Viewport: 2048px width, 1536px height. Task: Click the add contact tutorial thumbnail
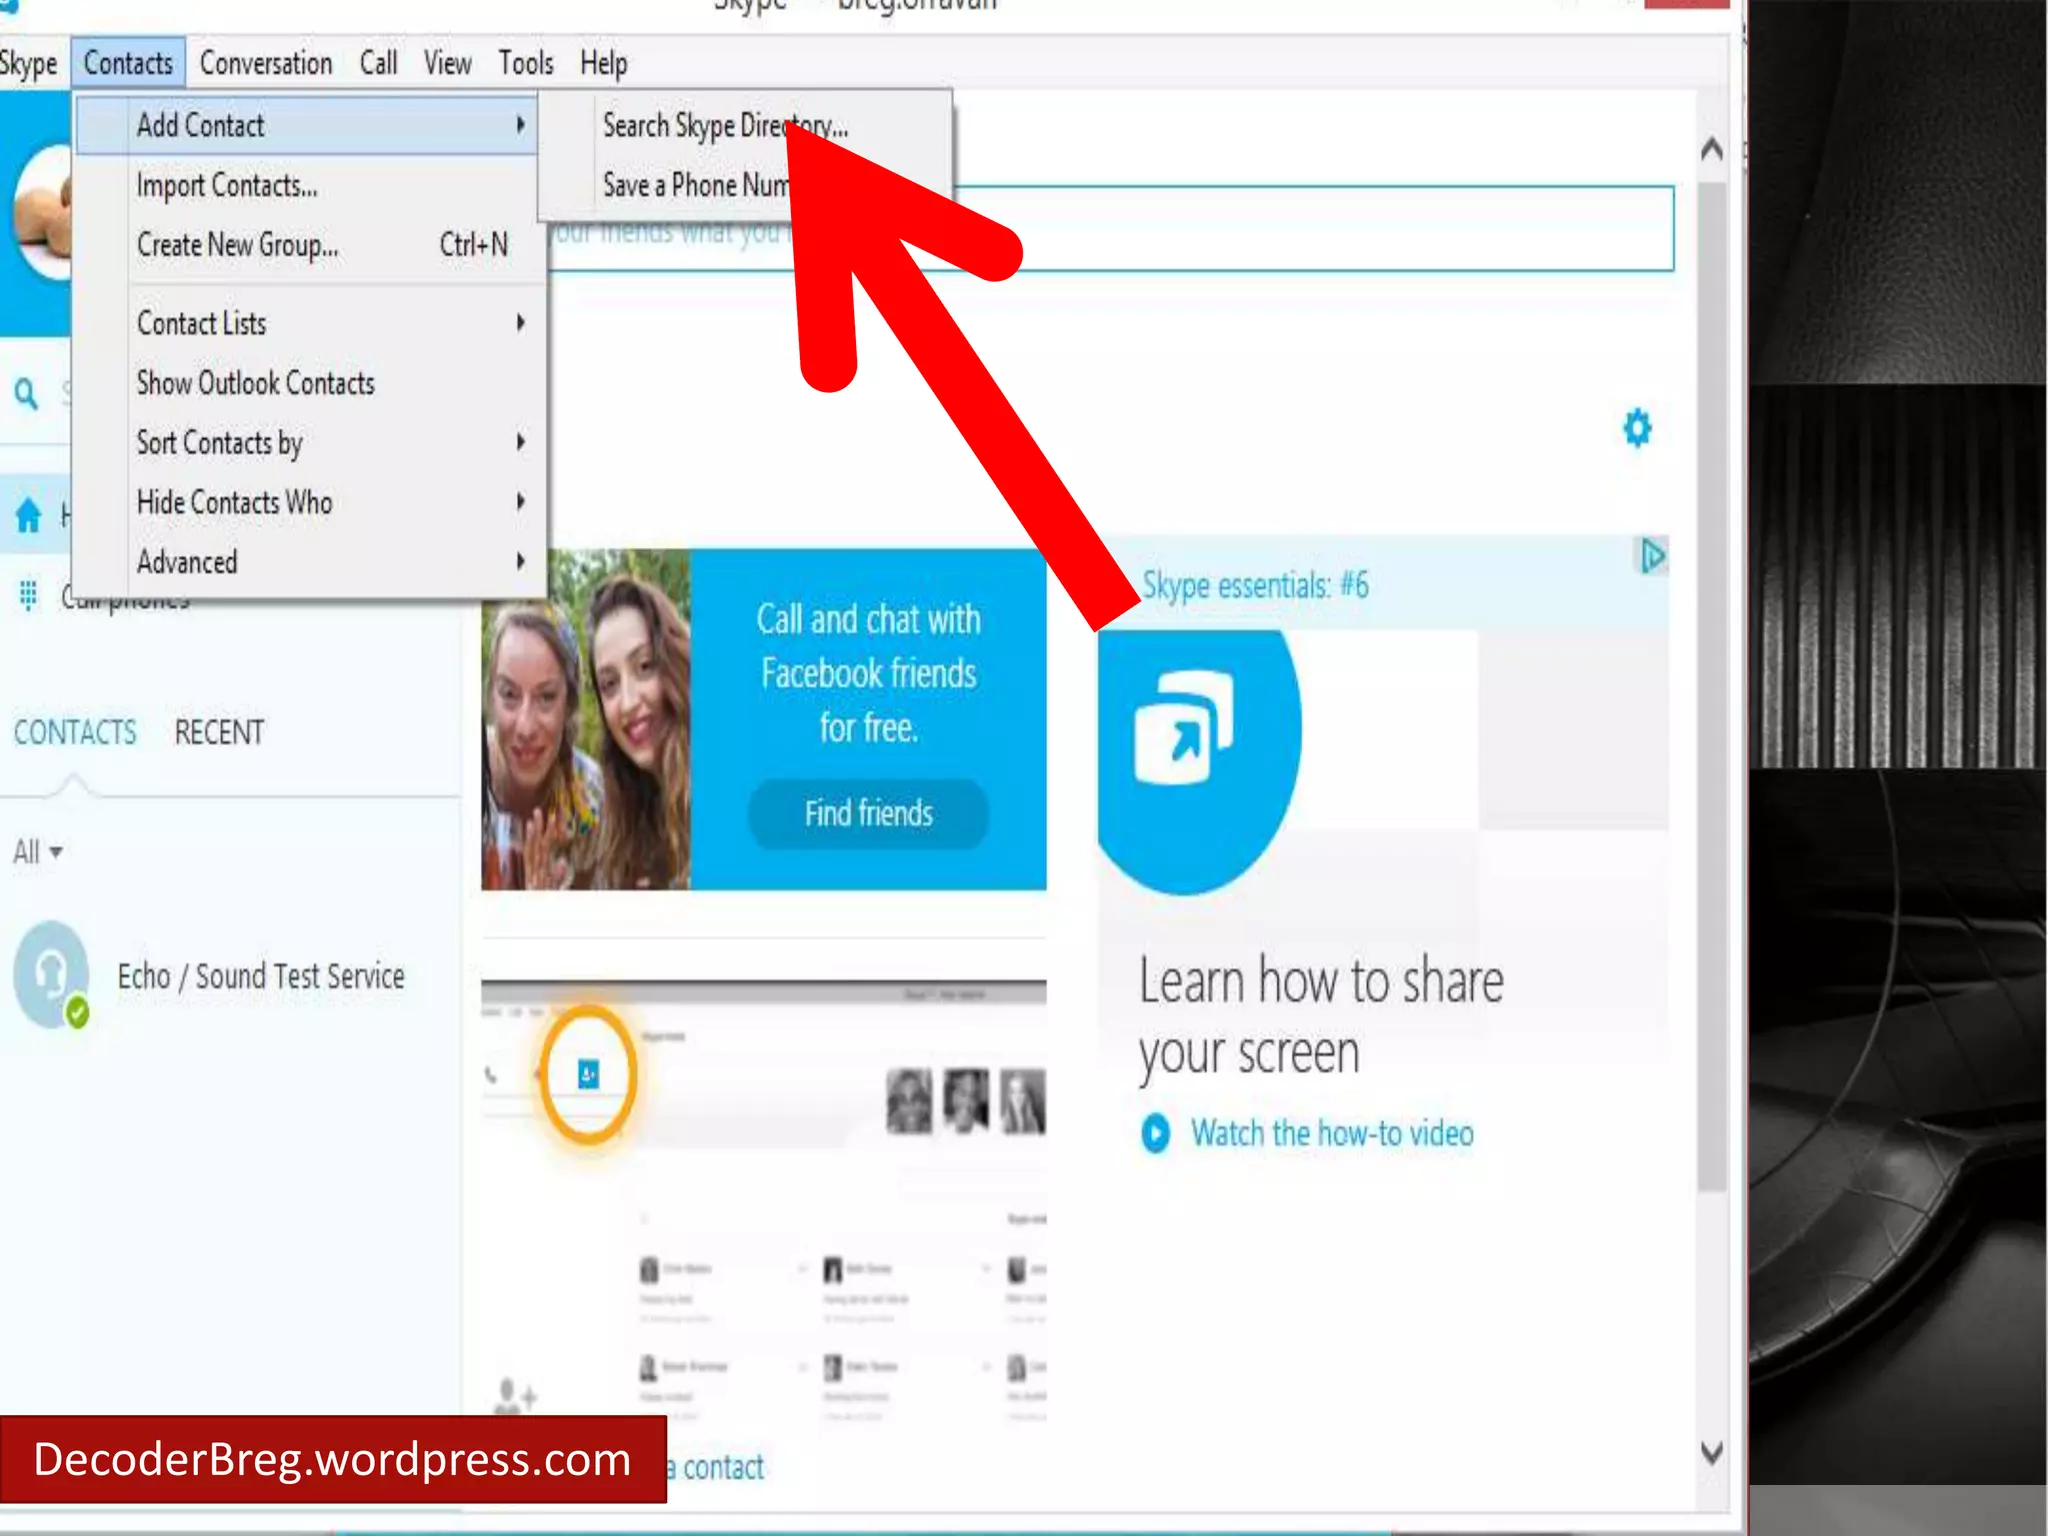(x=764, y=1200)
